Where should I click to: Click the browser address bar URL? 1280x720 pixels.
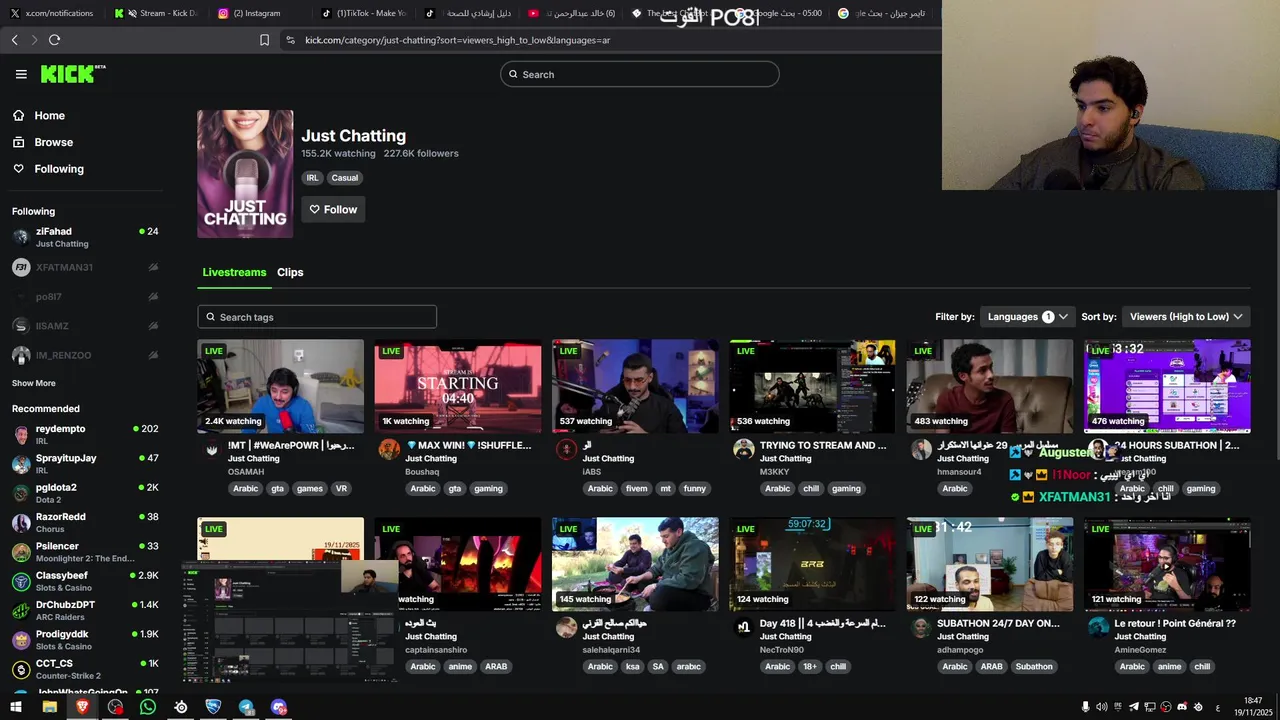point(457,40)
